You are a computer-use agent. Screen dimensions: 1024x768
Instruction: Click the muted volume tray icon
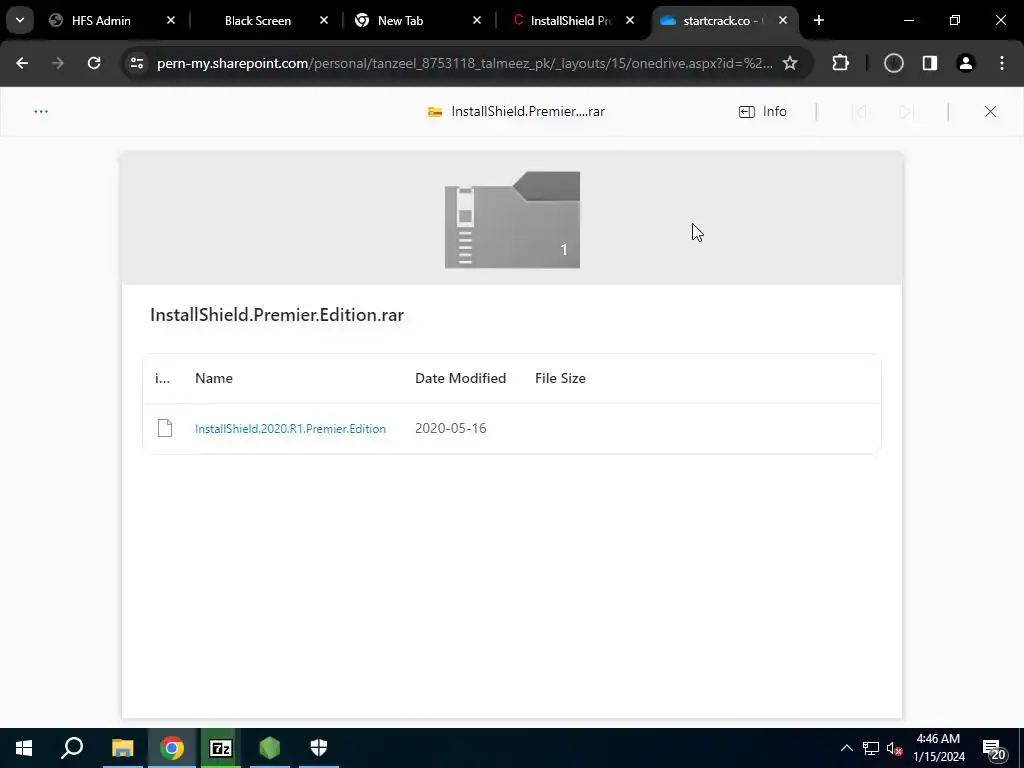point(895,748)
